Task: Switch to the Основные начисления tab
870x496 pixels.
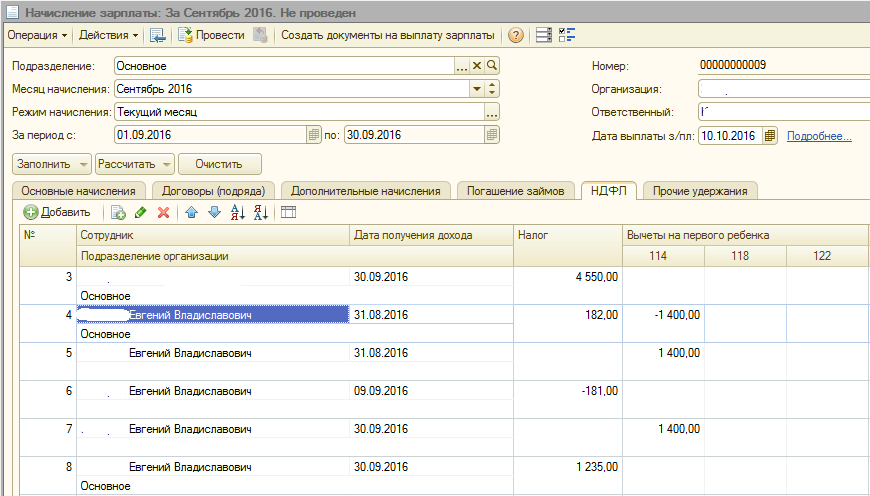Action: pyautogui.click(x=78, y=190)
